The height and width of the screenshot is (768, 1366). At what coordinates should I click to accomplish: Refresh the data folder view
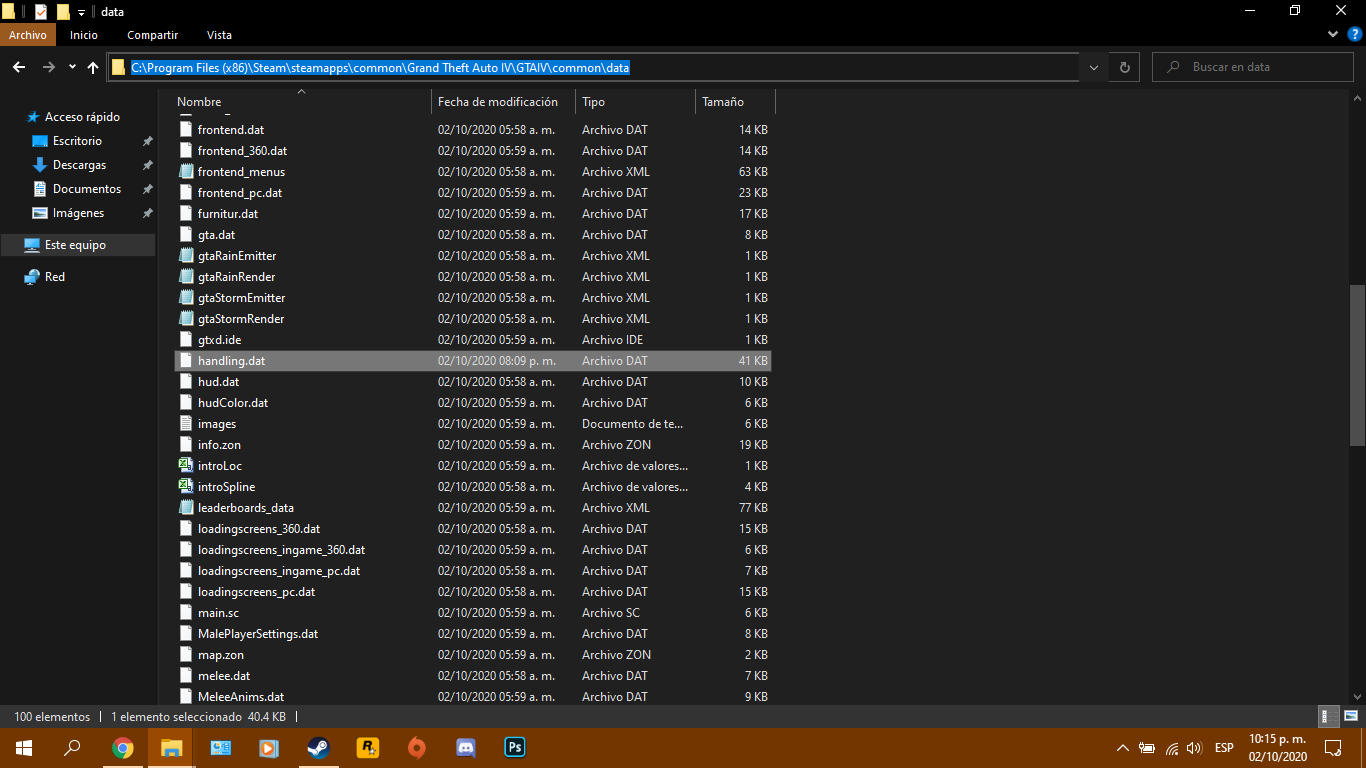1124,67
